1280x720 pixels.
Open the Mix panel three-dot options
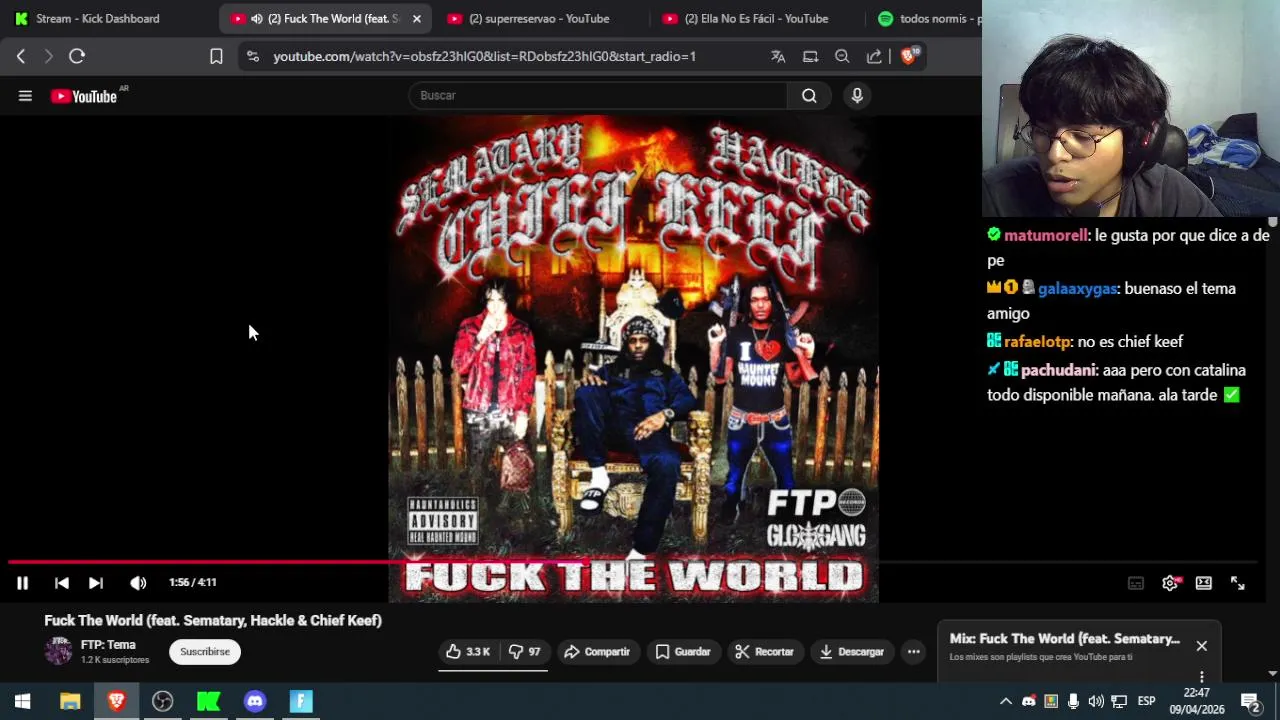1201,677
